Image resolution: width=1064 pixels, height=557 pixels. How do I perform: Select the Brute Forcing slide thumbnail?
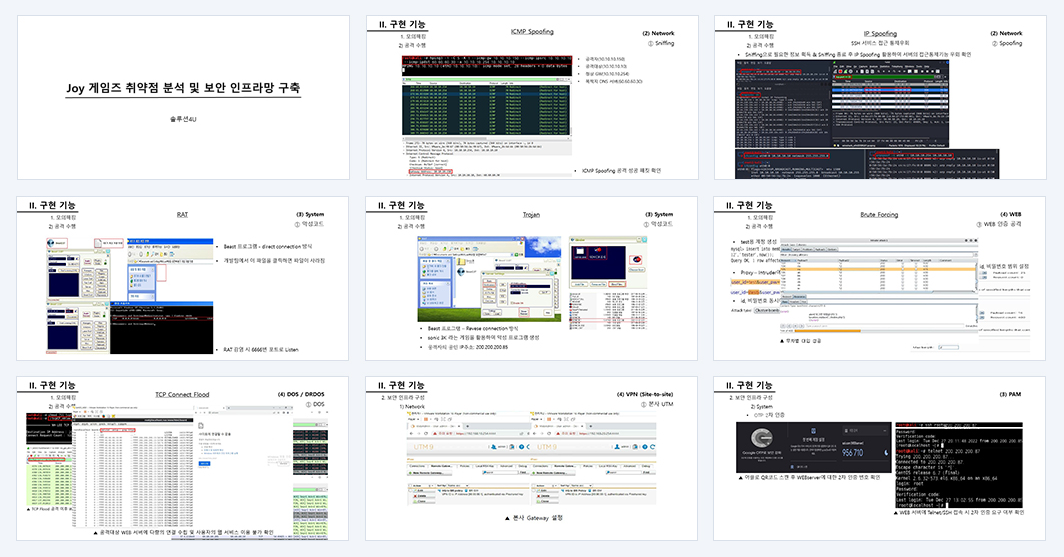[x=880, y=278]
